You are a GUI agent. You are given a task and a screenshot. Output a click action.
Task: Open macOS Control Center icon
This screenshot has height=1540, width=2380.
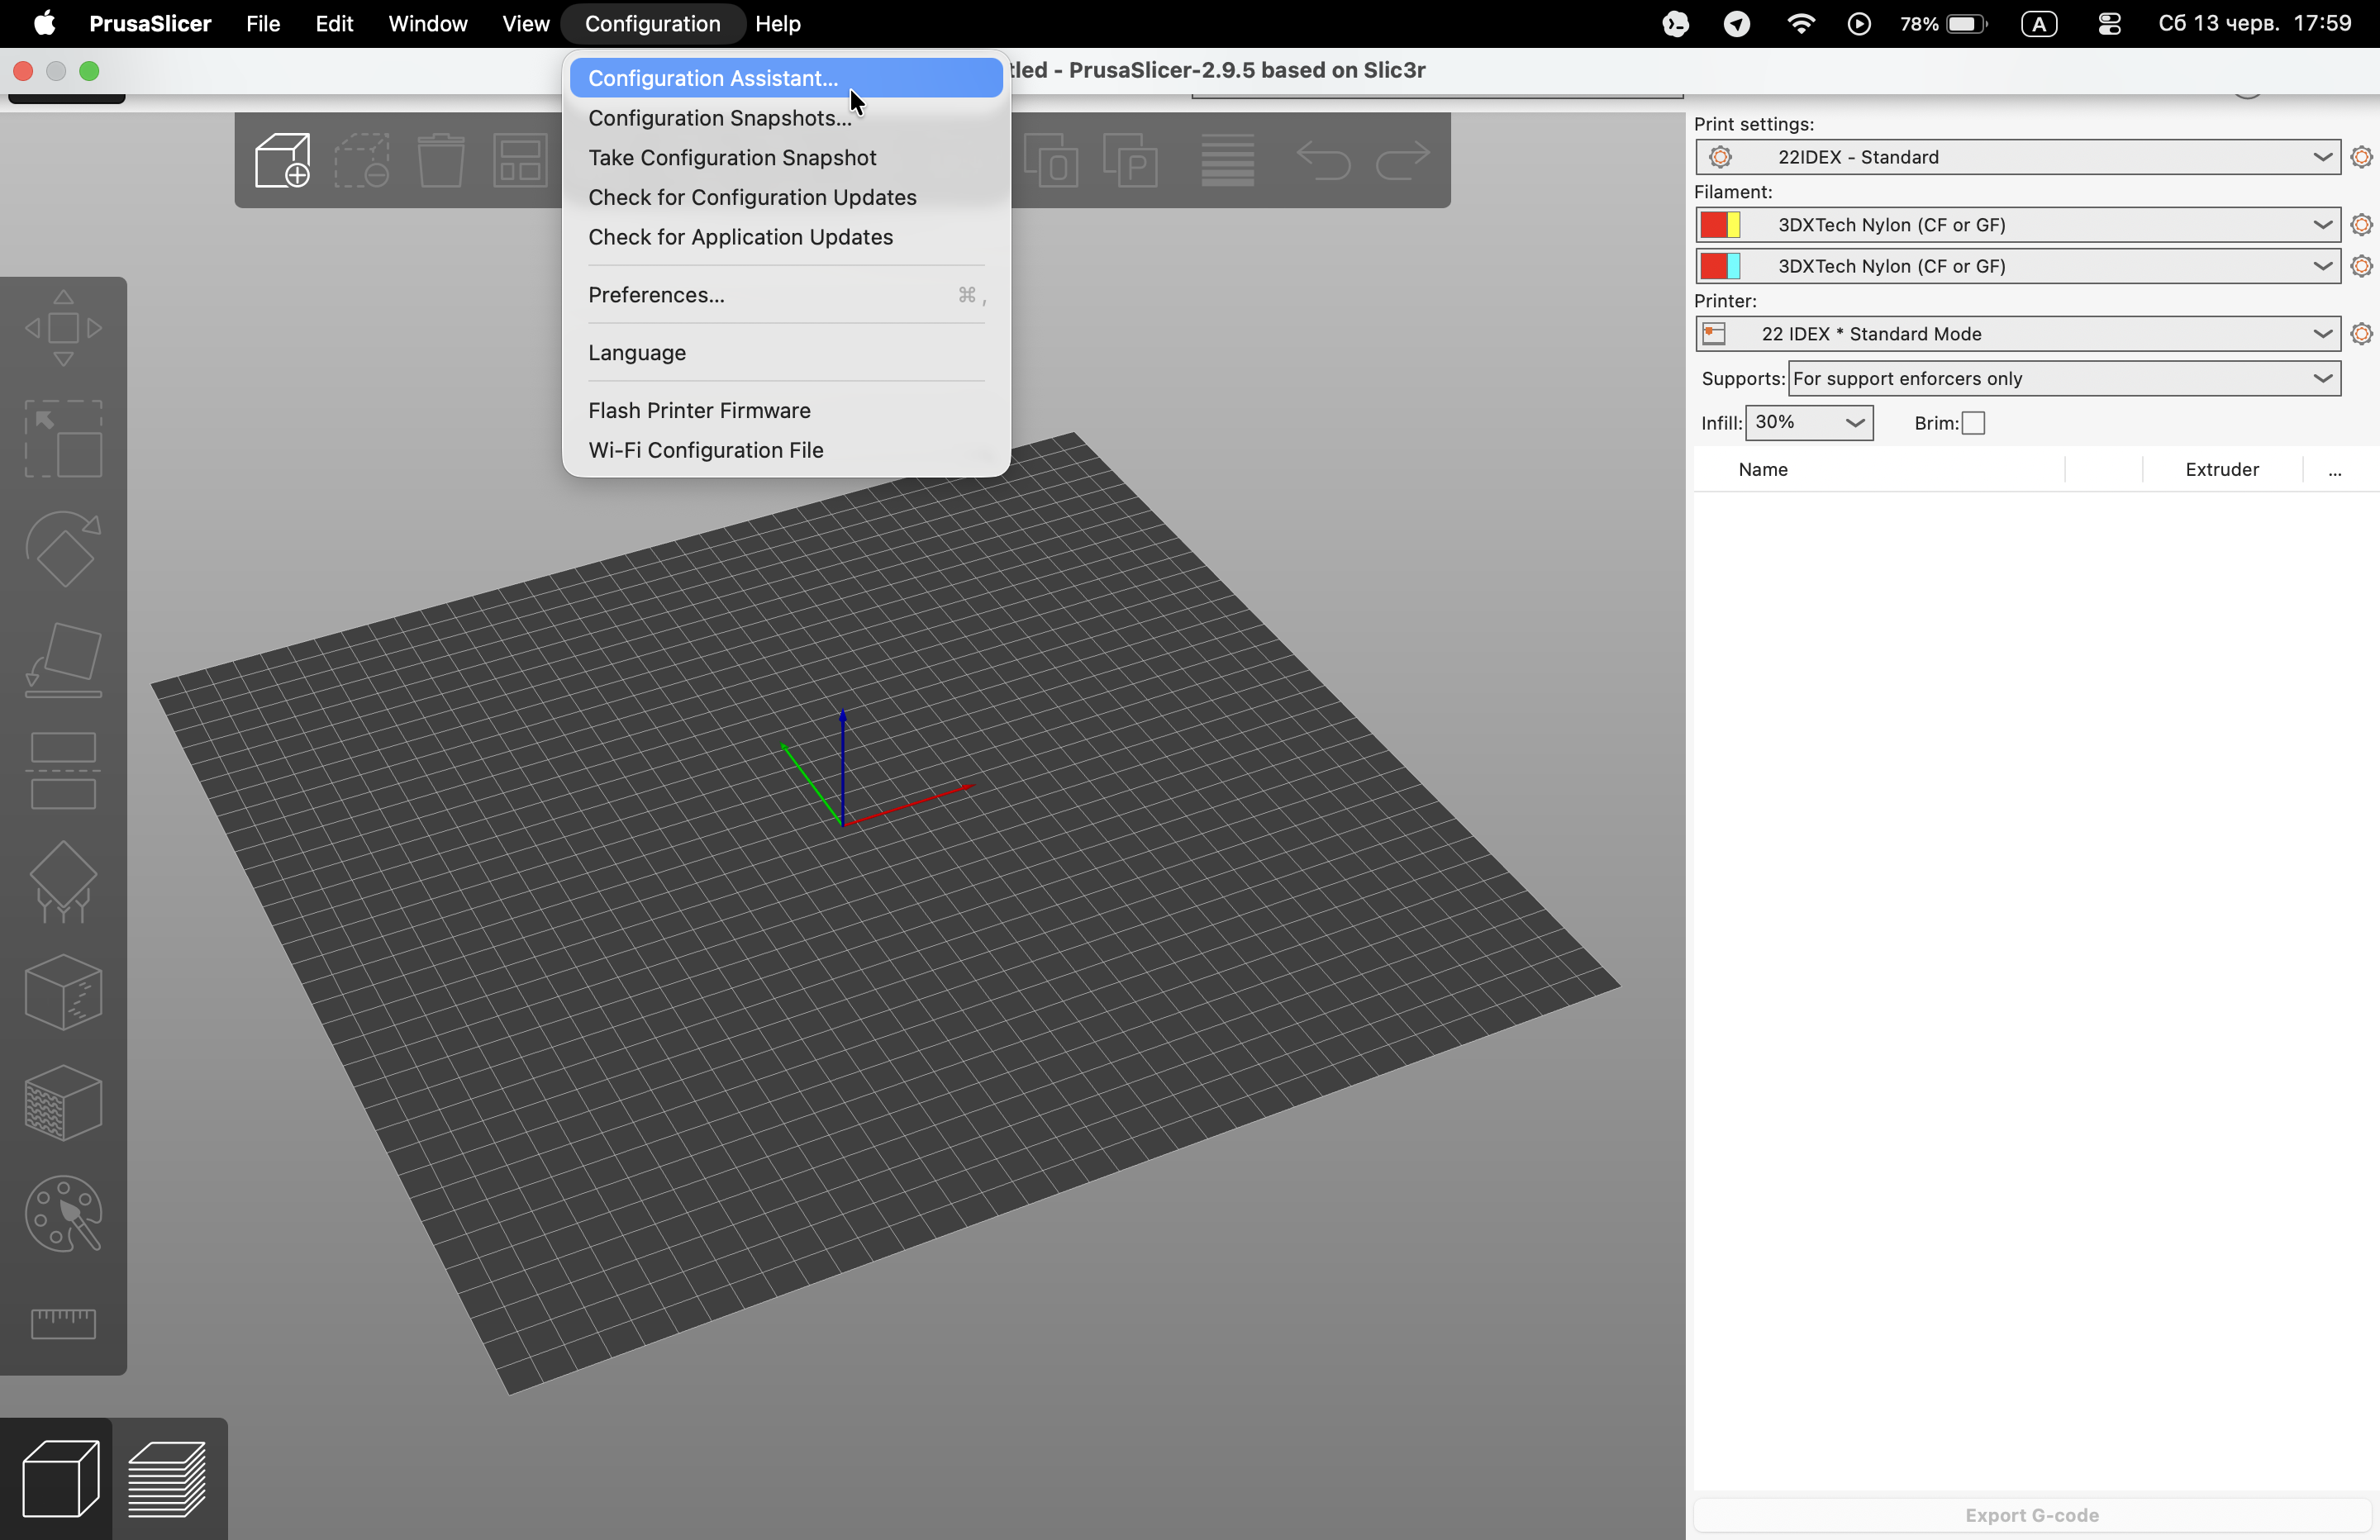(x=2109, y=24)
